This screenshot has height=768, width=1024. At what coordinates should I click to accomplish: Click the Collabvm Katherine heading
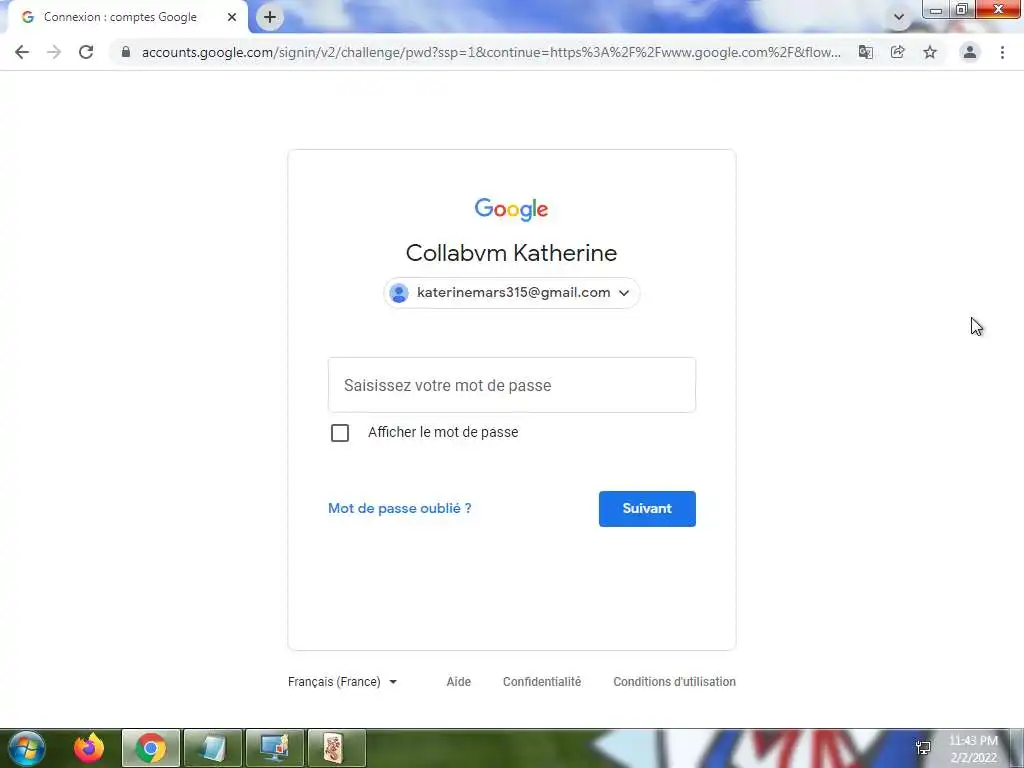click(511, 253)
